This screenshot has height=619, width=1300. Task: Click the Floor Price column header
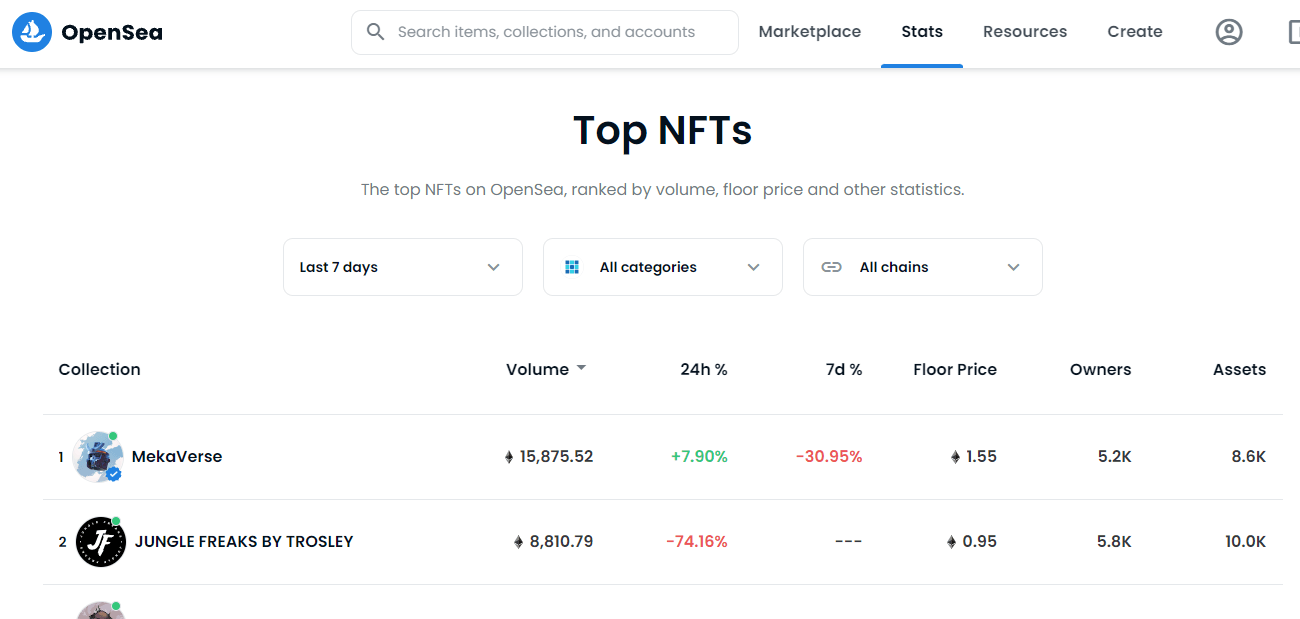coord(955,369)
